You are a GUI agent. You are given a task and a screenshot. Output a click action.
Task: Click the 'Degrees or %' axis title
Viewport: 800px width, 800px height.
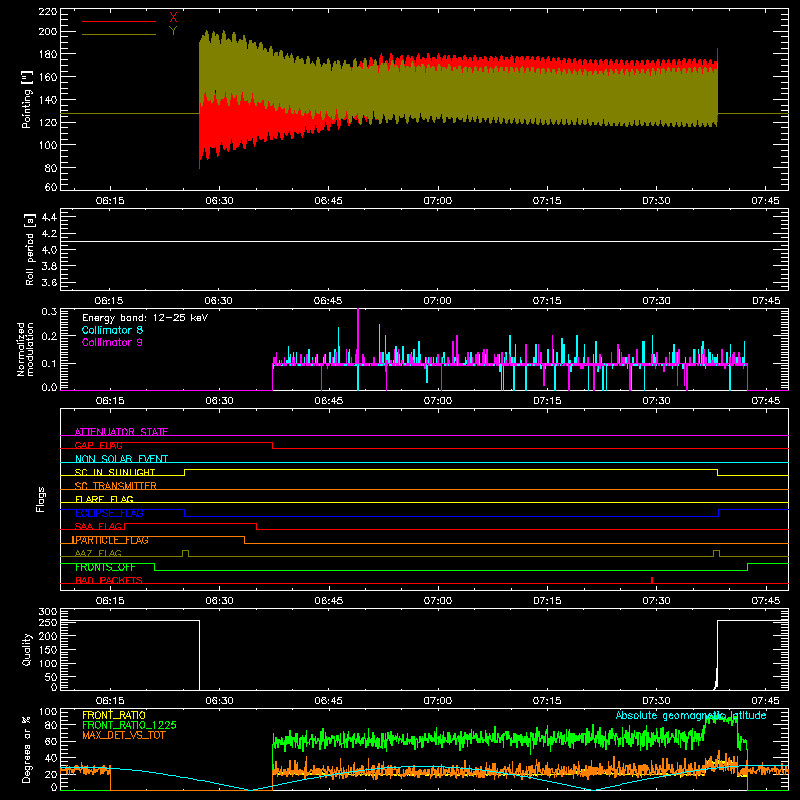(26, 749)
